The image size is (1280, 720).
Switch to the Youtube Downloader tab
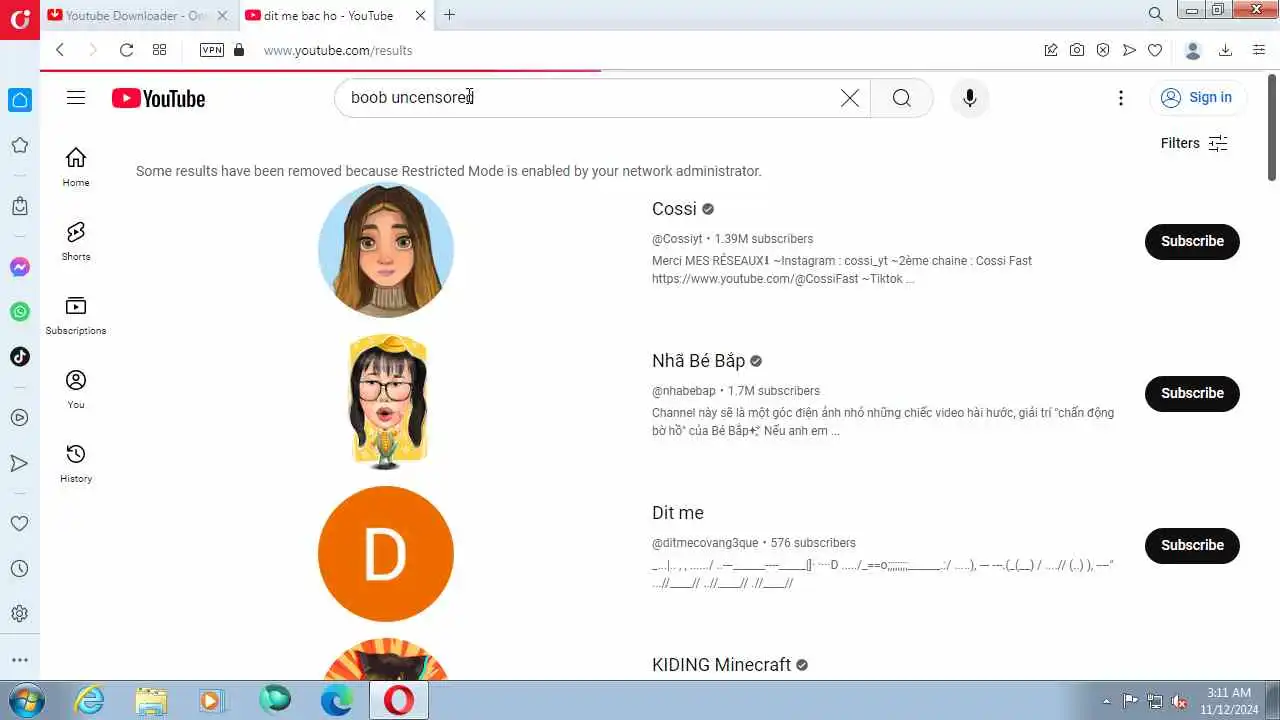(138, 15)
